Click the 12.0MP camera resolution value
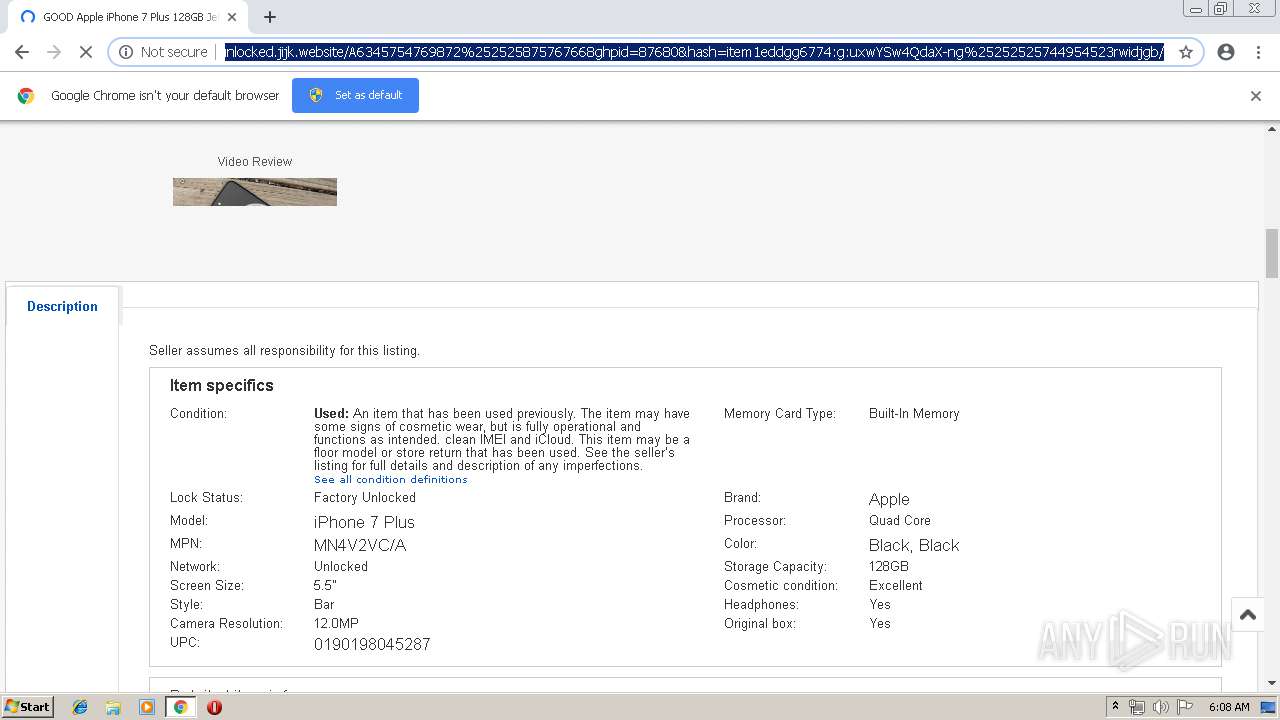Viewport: 1280px width, 720px height. click(x=336, y=623)
